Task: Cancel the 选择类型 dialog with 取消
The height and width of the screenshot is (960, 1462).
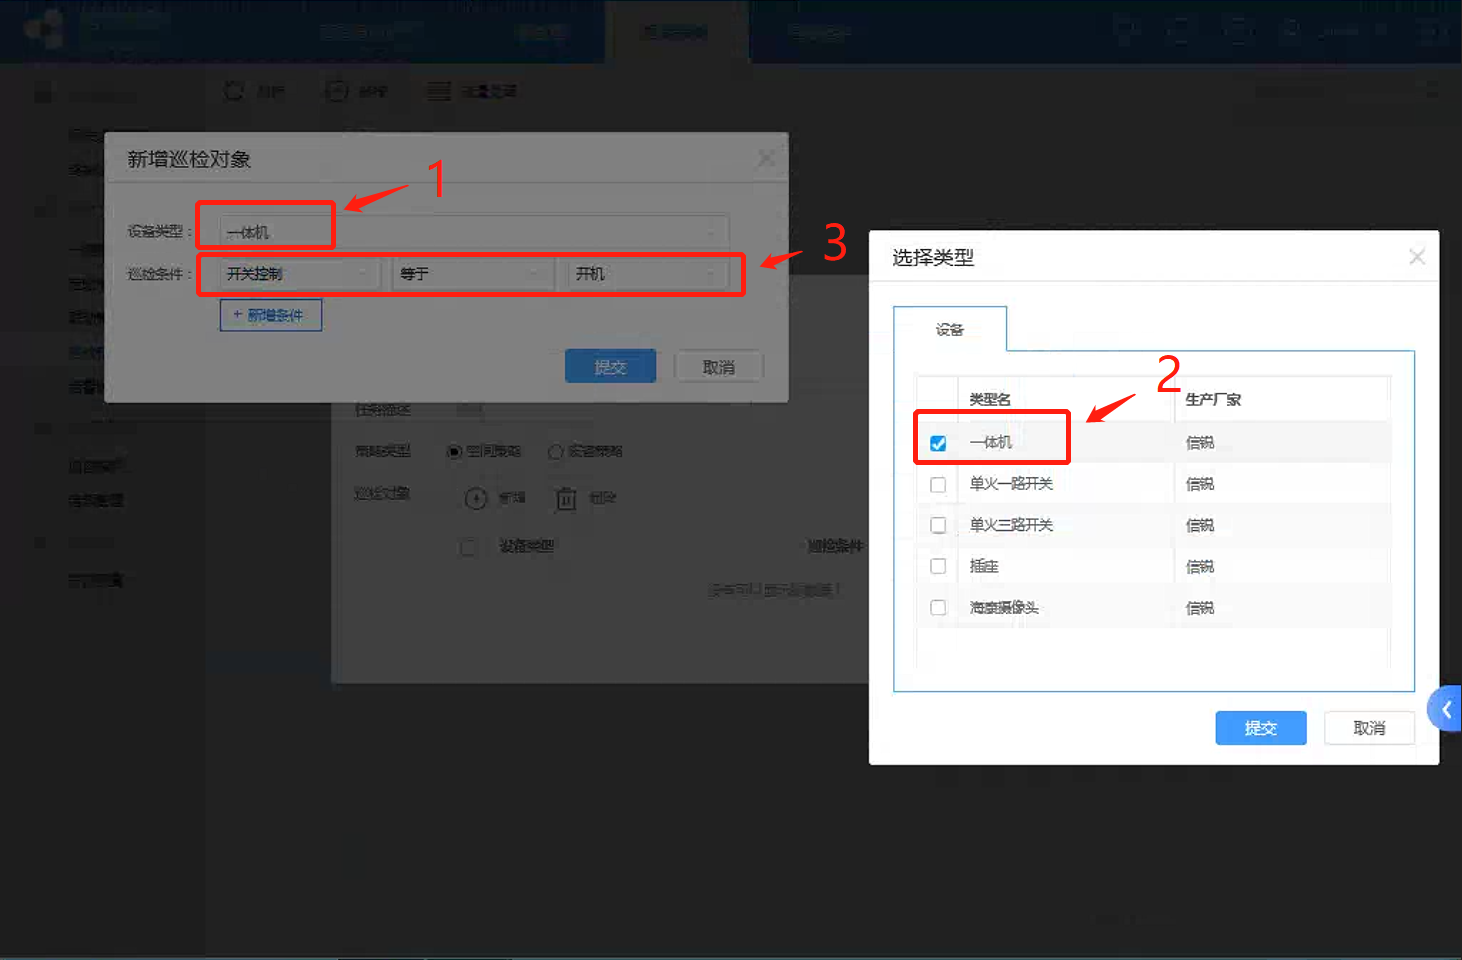Action: click(1369, 728)
